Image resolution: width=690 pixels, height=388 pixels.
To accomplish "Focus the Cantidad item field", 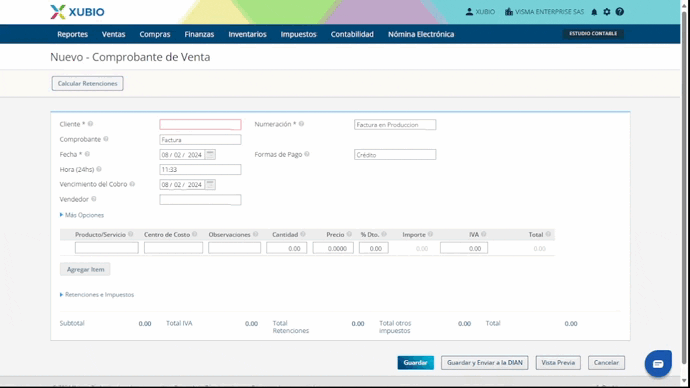I will click(x=286, y=248).
